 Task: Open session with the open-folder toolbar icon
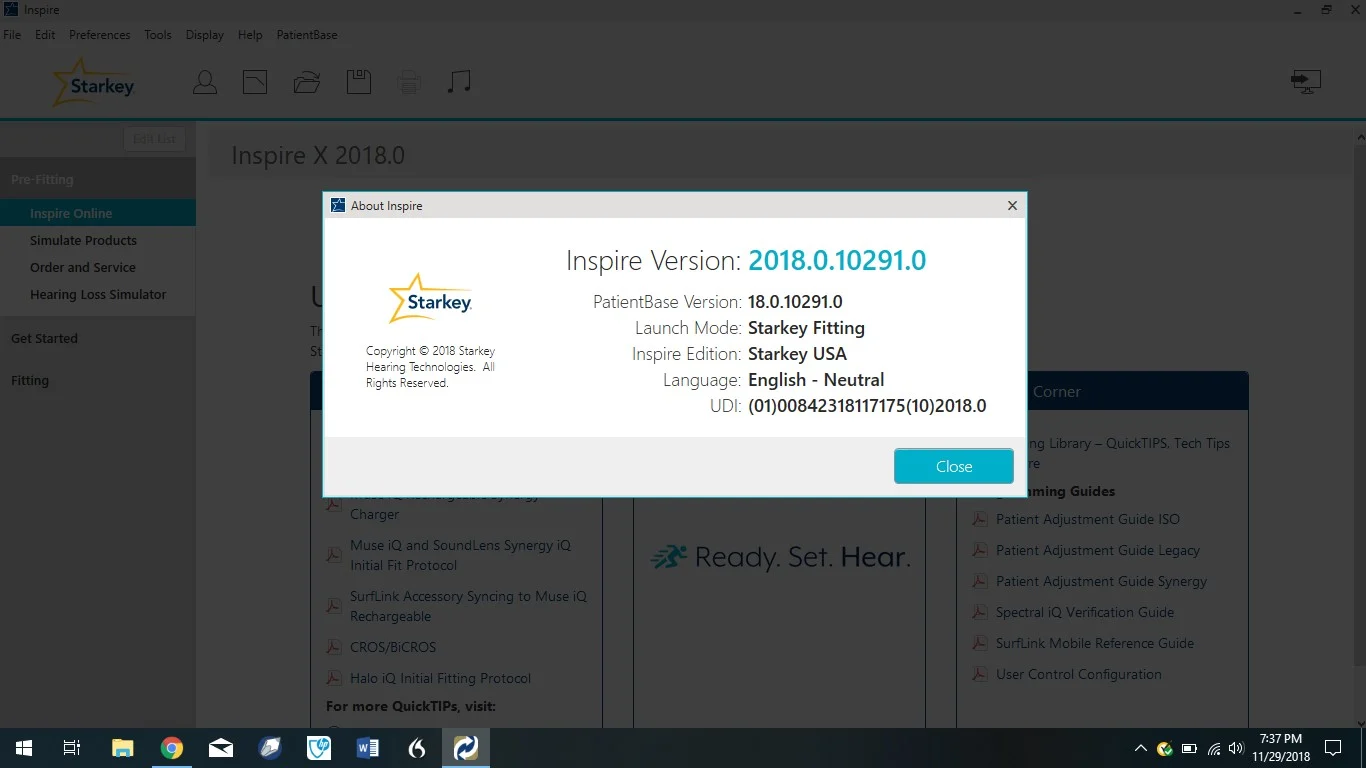(x=307, y=82)
